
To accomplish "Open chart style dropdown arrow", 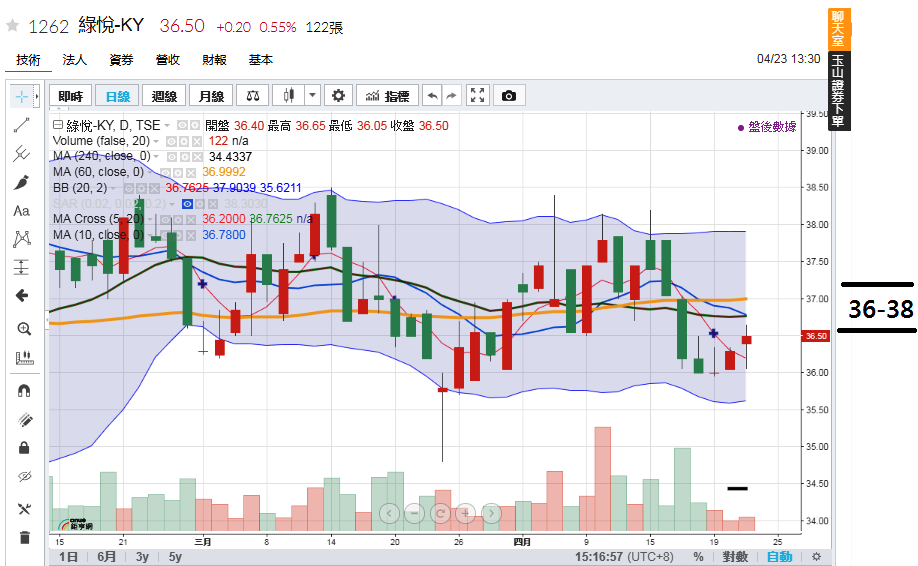I will [313, 96].
